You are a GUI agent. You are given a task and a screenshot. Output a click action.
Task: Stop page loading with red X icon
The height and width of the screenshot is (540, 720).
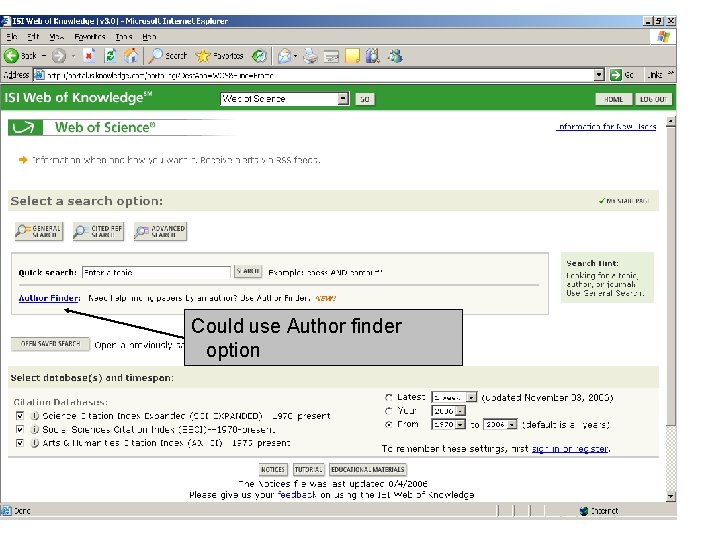click(x=89, y=56)
